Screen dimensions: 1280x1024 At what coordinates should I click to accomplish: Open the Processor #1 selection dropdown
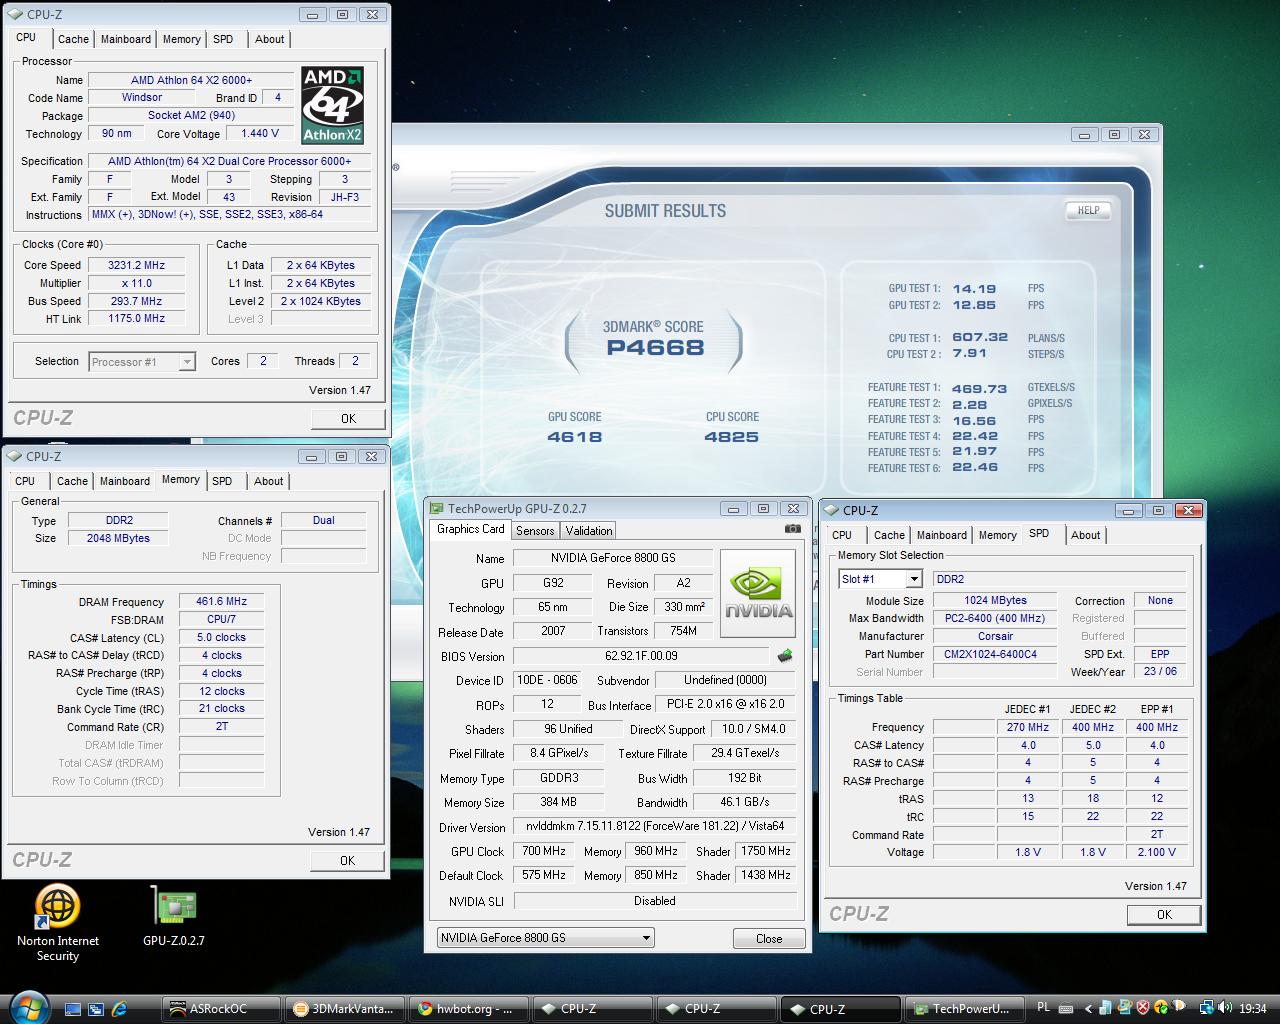tap(141, 362)
